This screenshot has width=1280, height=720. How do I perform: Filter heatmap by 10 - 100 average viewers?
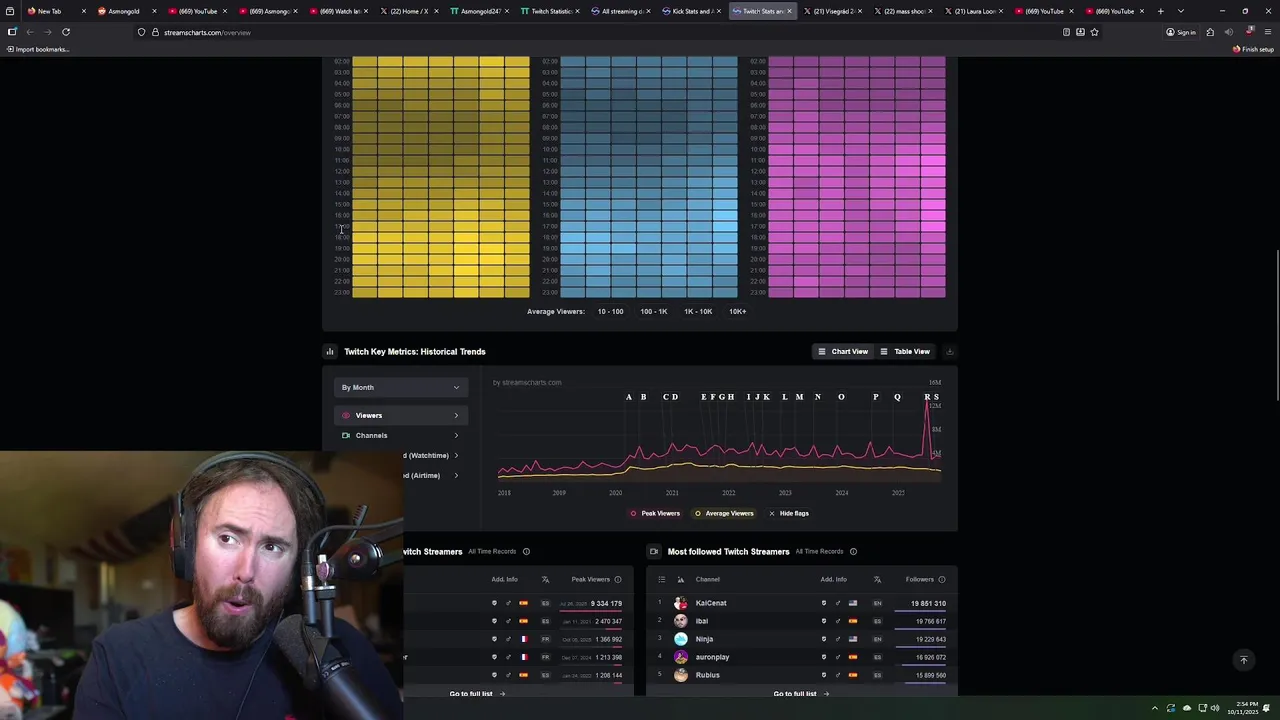click(x=610, y=312)
